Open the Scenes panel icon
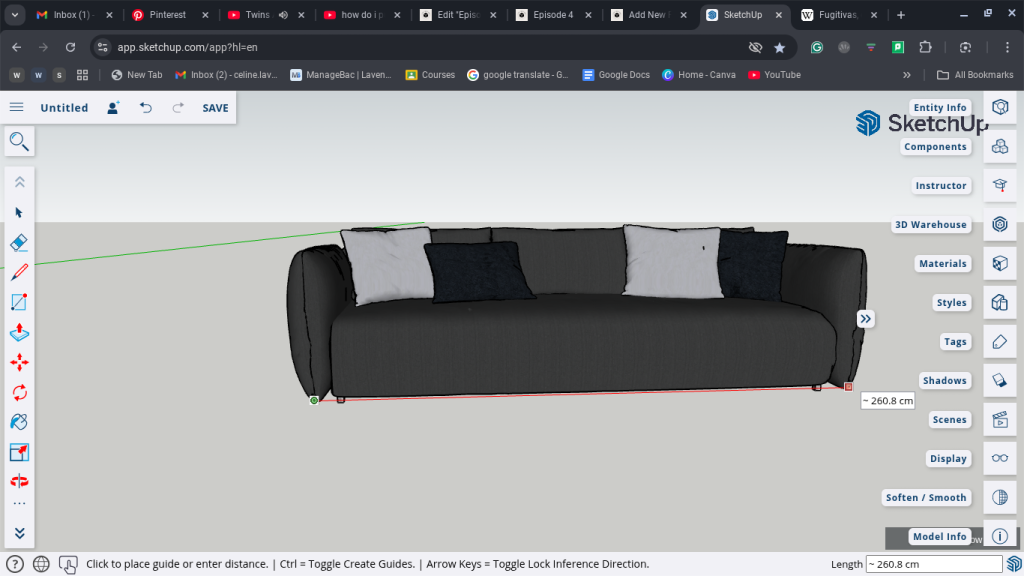Image resolution: width=1024 pixels, height=576 pixels. 999,420
